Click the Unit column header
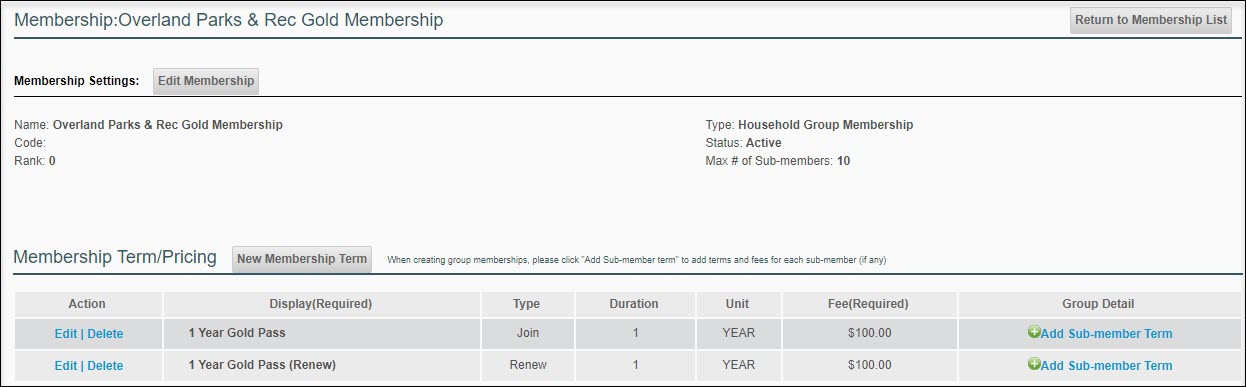This screenshot has height=387, width=1246. pos(738,304)
